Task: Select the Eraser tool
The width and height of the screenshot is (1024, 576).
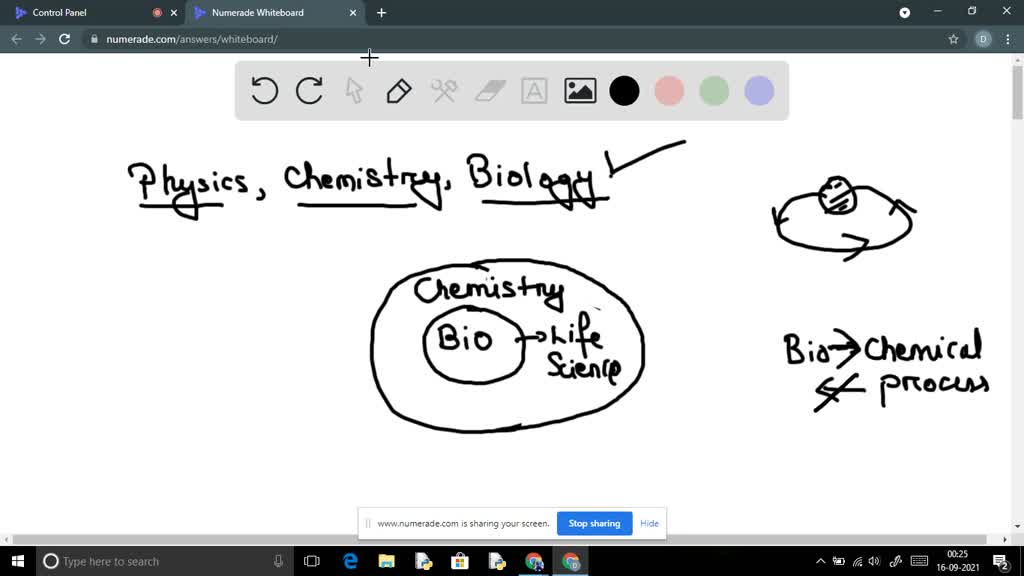Action: pos(488,90)
